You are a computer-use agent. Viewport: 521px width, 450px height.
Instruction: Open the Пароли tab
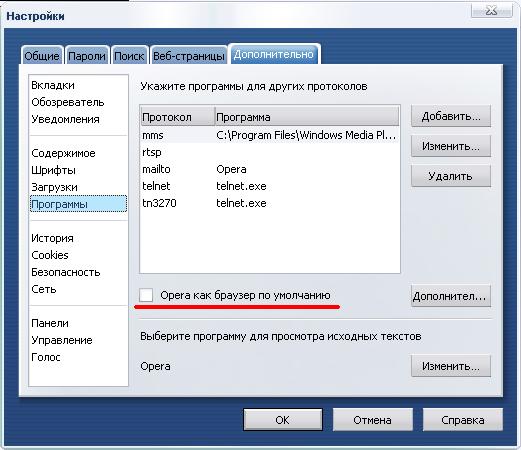click(x=87, y=55)
